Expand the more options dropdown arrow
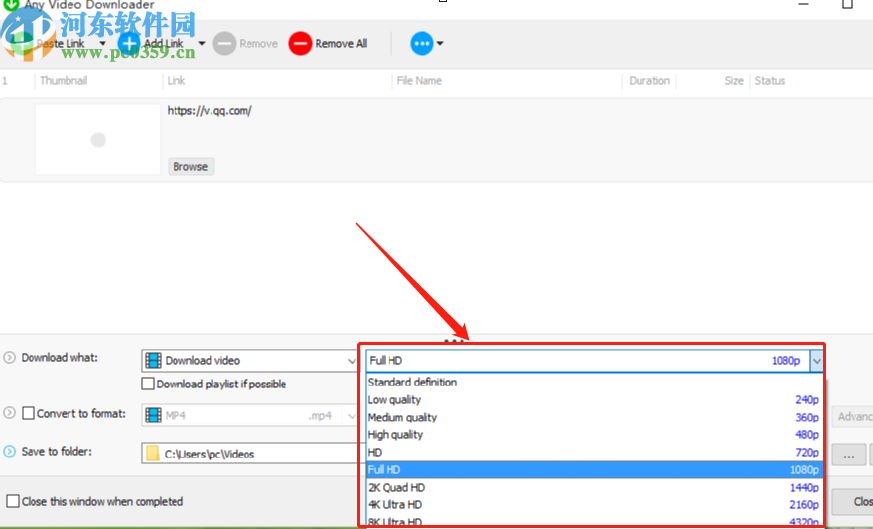 [x=440, y=43]
